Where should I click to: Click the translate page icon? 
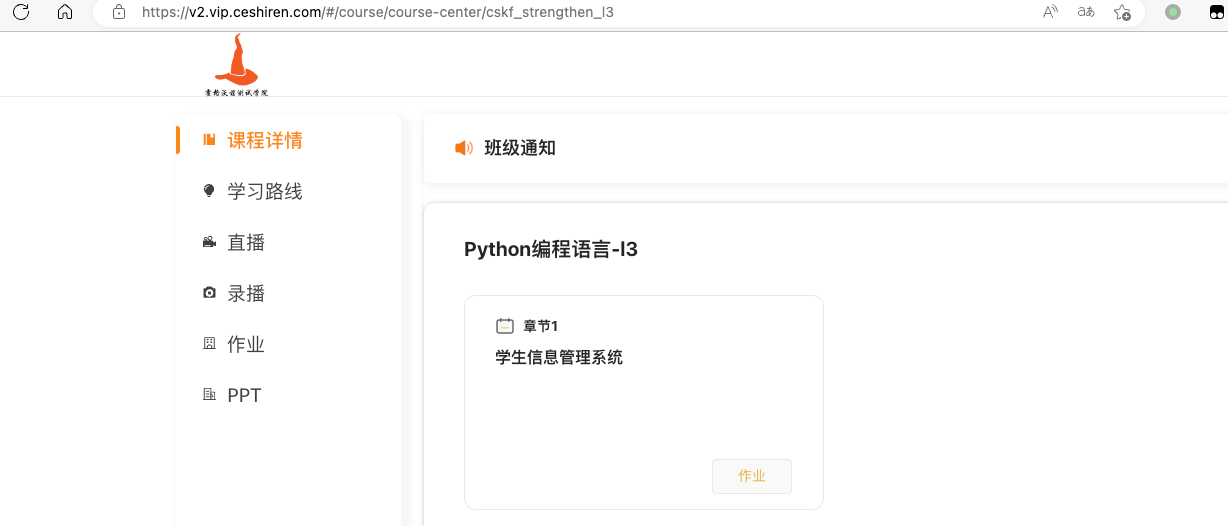coord(1085,12)
